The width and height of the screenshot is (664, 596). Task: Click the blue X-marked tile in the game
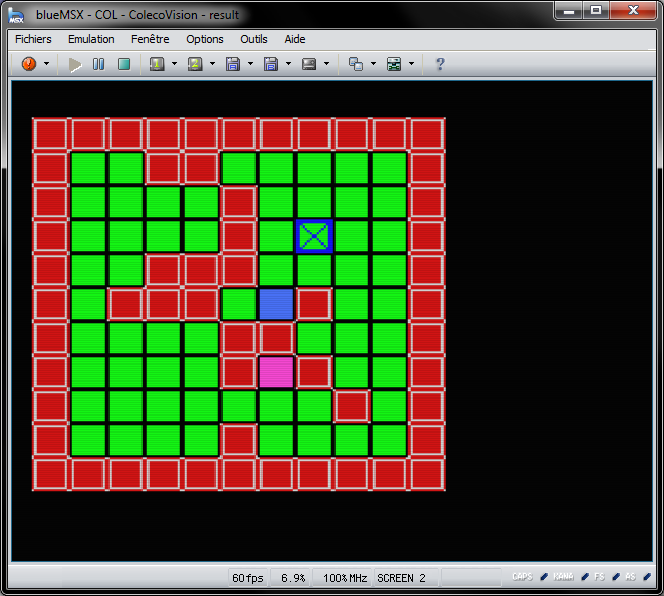click(314, 236)
